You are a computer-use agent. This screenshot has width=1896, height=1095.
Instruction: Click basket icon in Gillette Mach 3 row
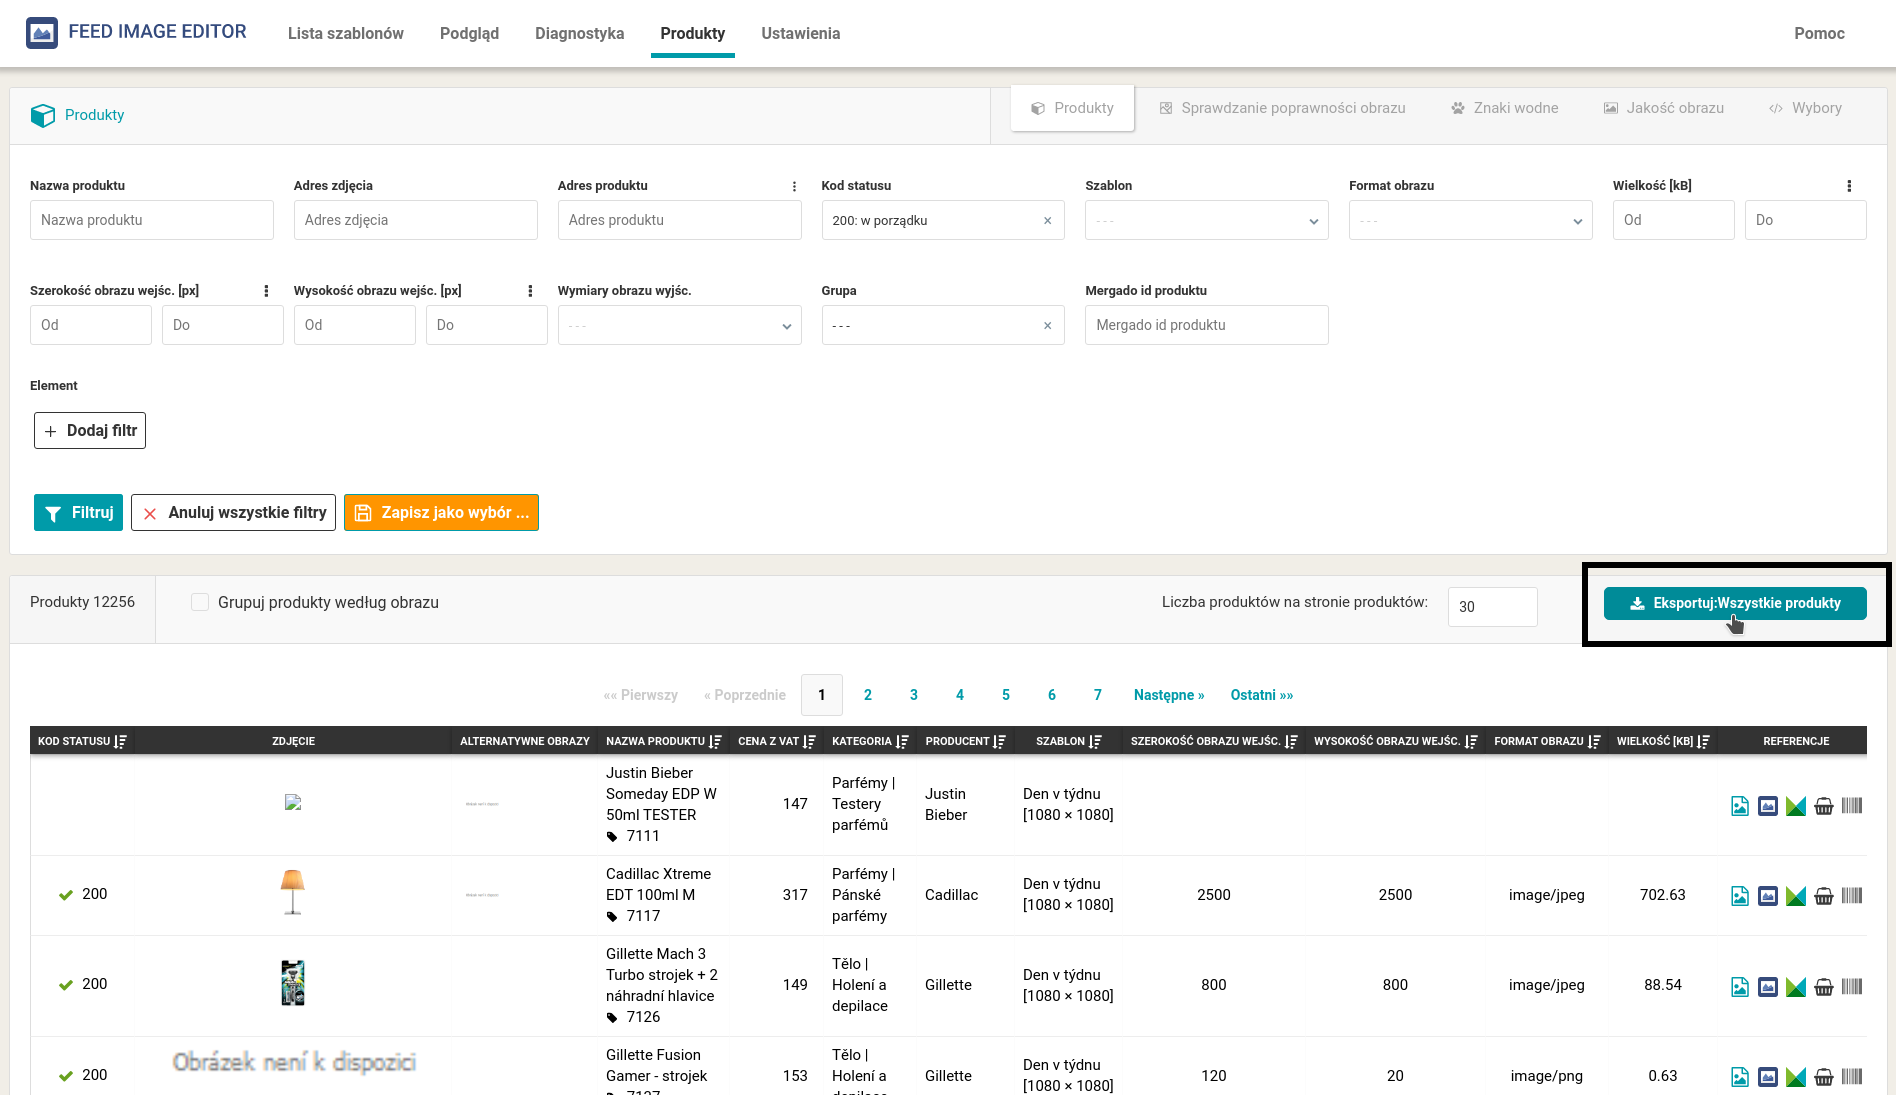click(1824, 987)
